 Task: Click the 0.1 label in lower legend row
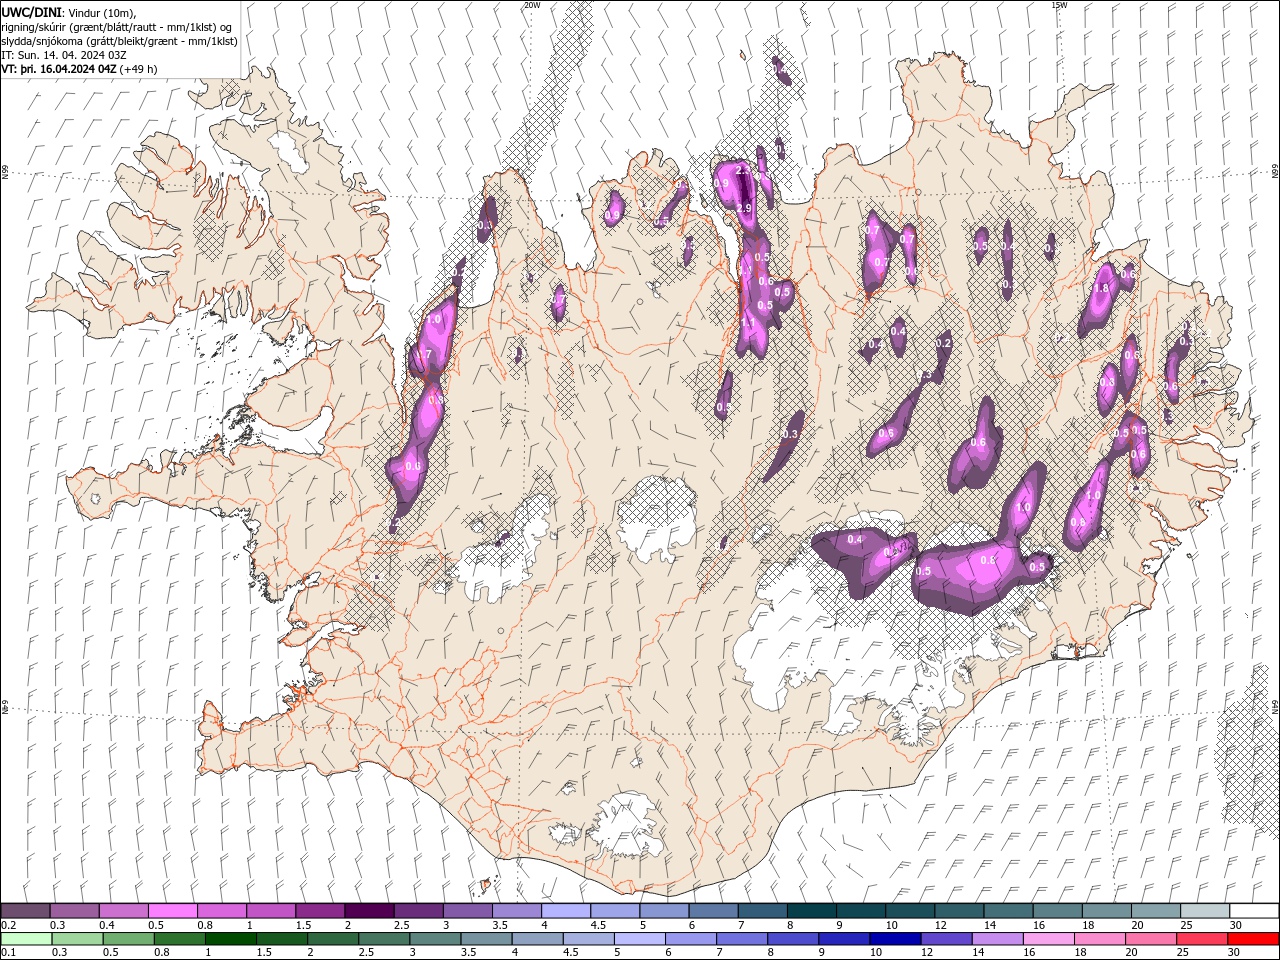8,953
